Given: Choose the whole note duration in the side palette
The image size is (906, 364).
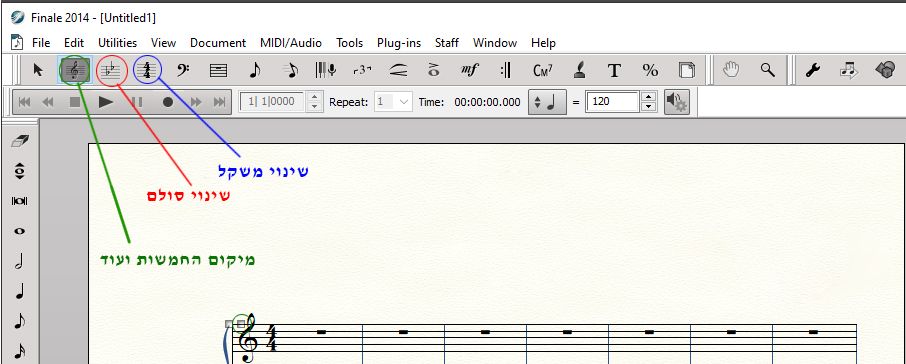Looking at the screenshot, I should tap(20, 231).
